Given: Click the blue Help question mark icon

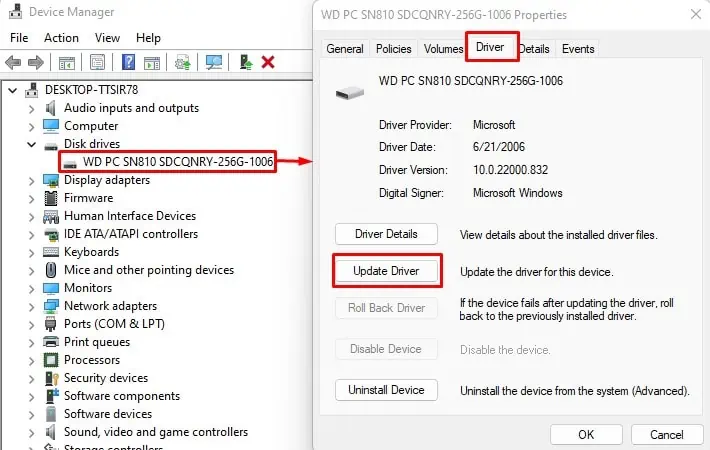Looking at the screenshot, I should [x=129, y=62].
